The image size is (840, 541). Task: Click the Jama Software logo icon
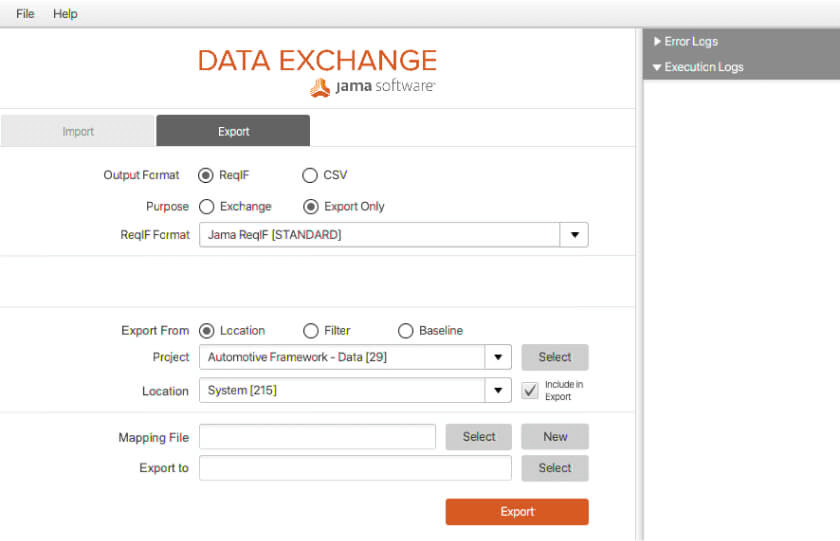319,88
